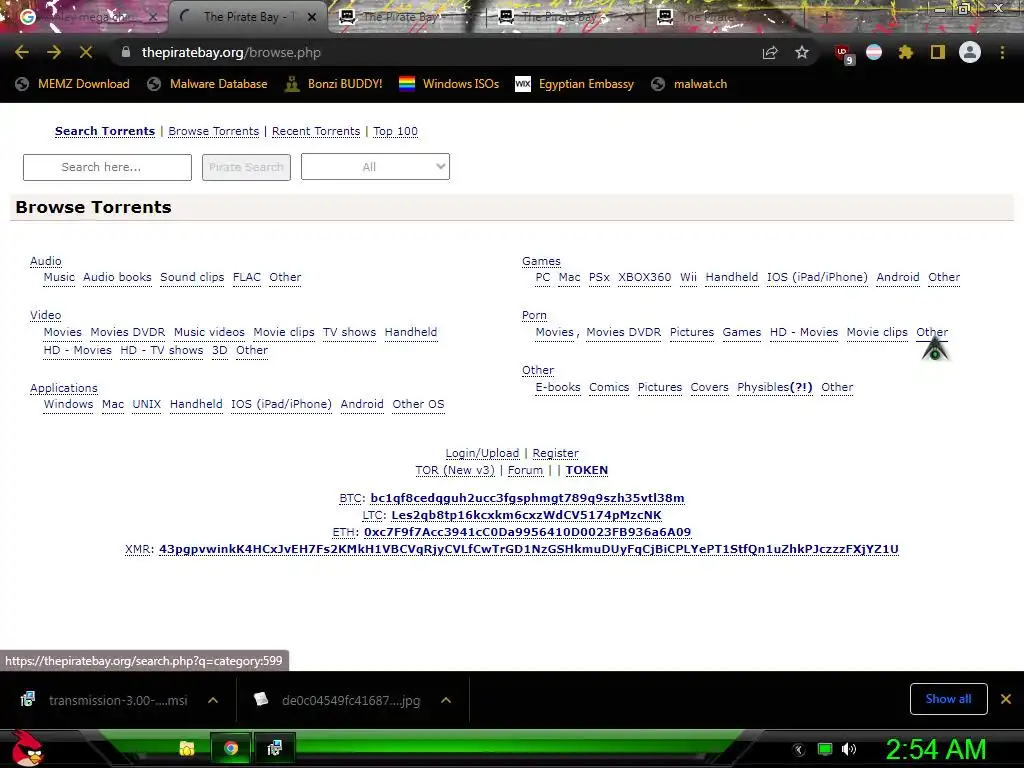Viewport: 1024px width, 768px height.
Task: Open the Extensions puzzle piece menu
Action: tap(906, 52)
